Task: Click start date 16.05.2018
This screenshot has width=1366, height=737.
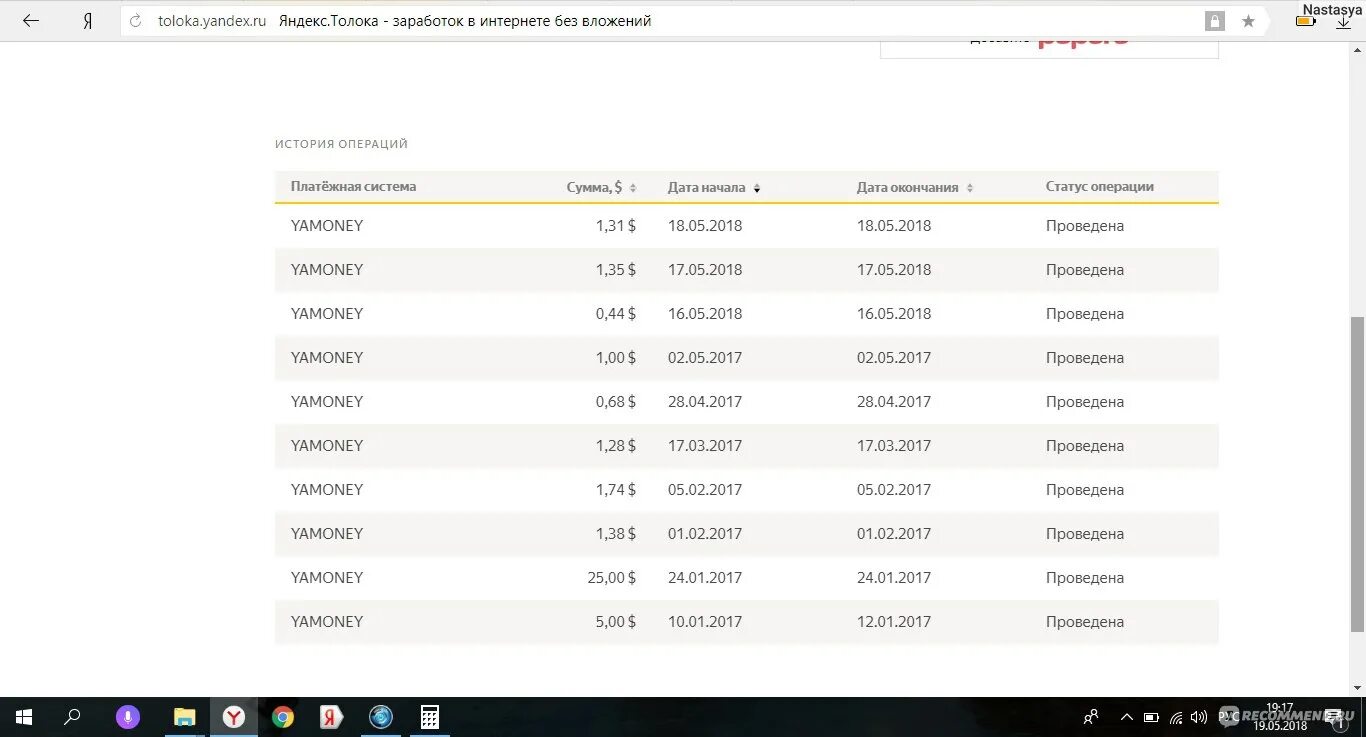Action: [705, 314]
